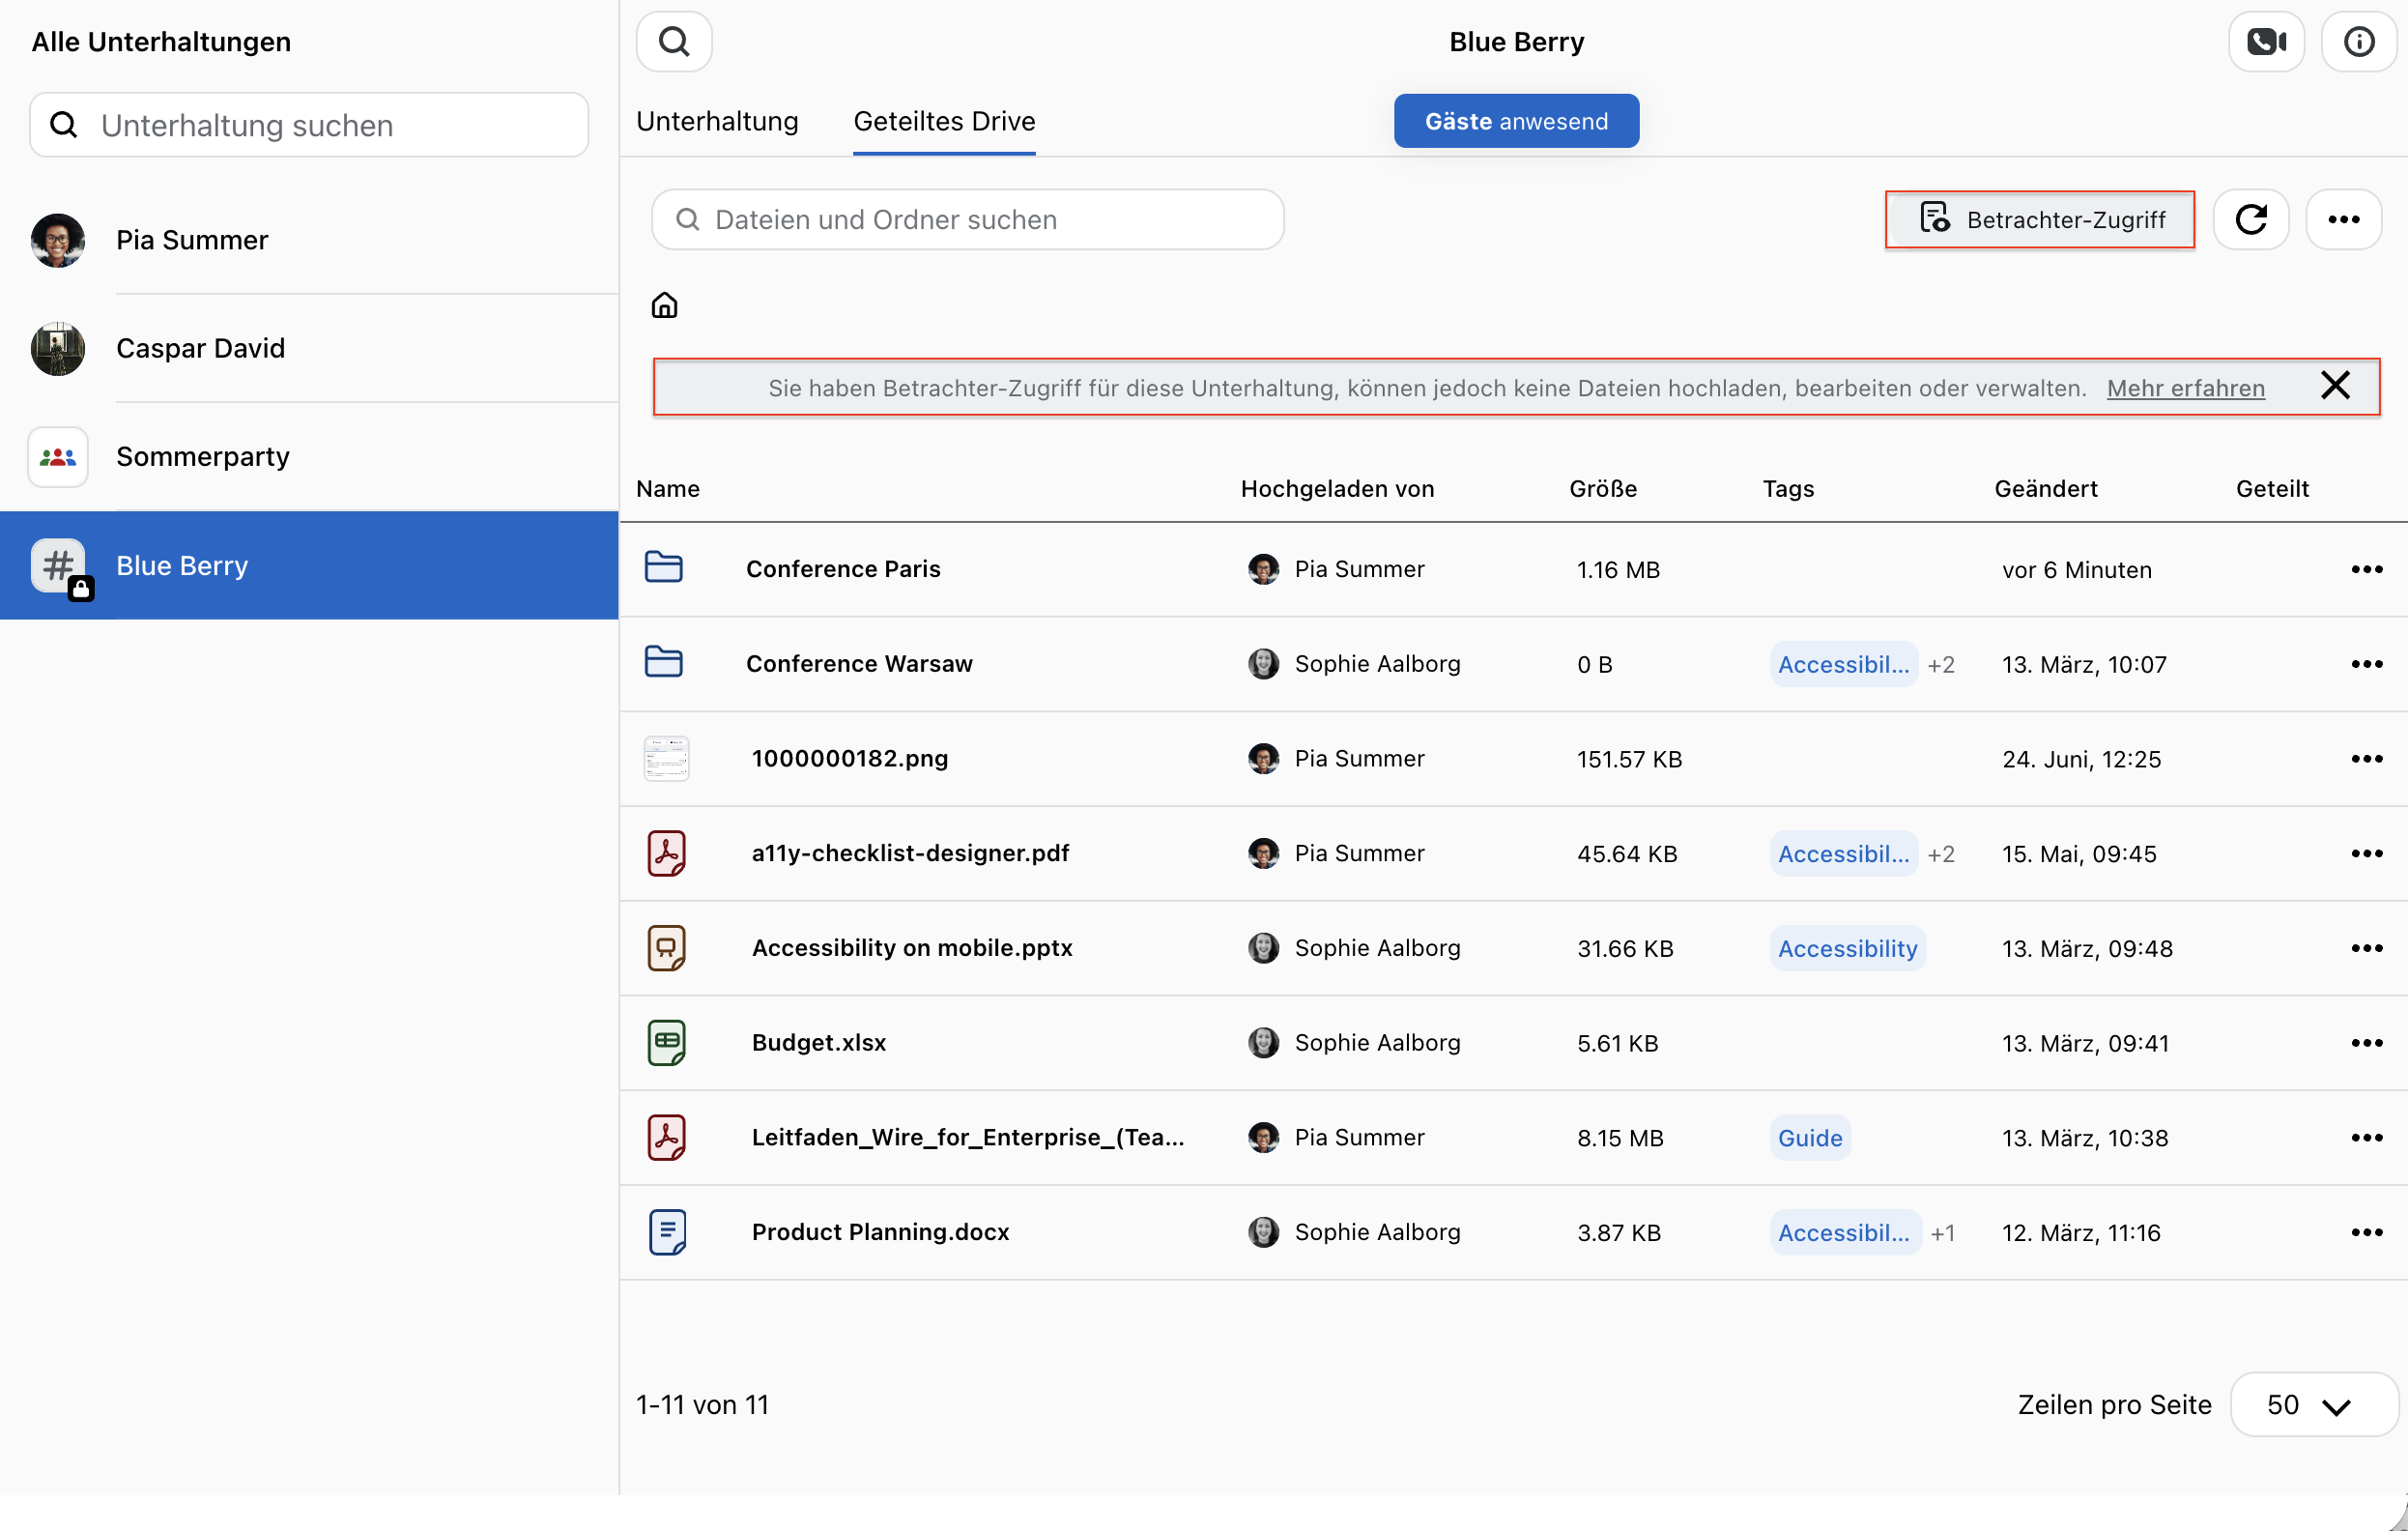Click the Accessibility tag on pptx row
Viewport: 2408px width, 1531px height.
[1847, 948]
